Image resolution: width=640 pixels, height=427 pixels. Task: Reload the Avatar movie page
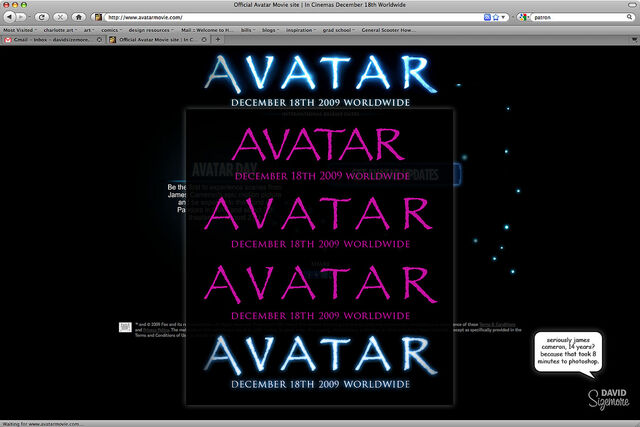tap(41, 17)
